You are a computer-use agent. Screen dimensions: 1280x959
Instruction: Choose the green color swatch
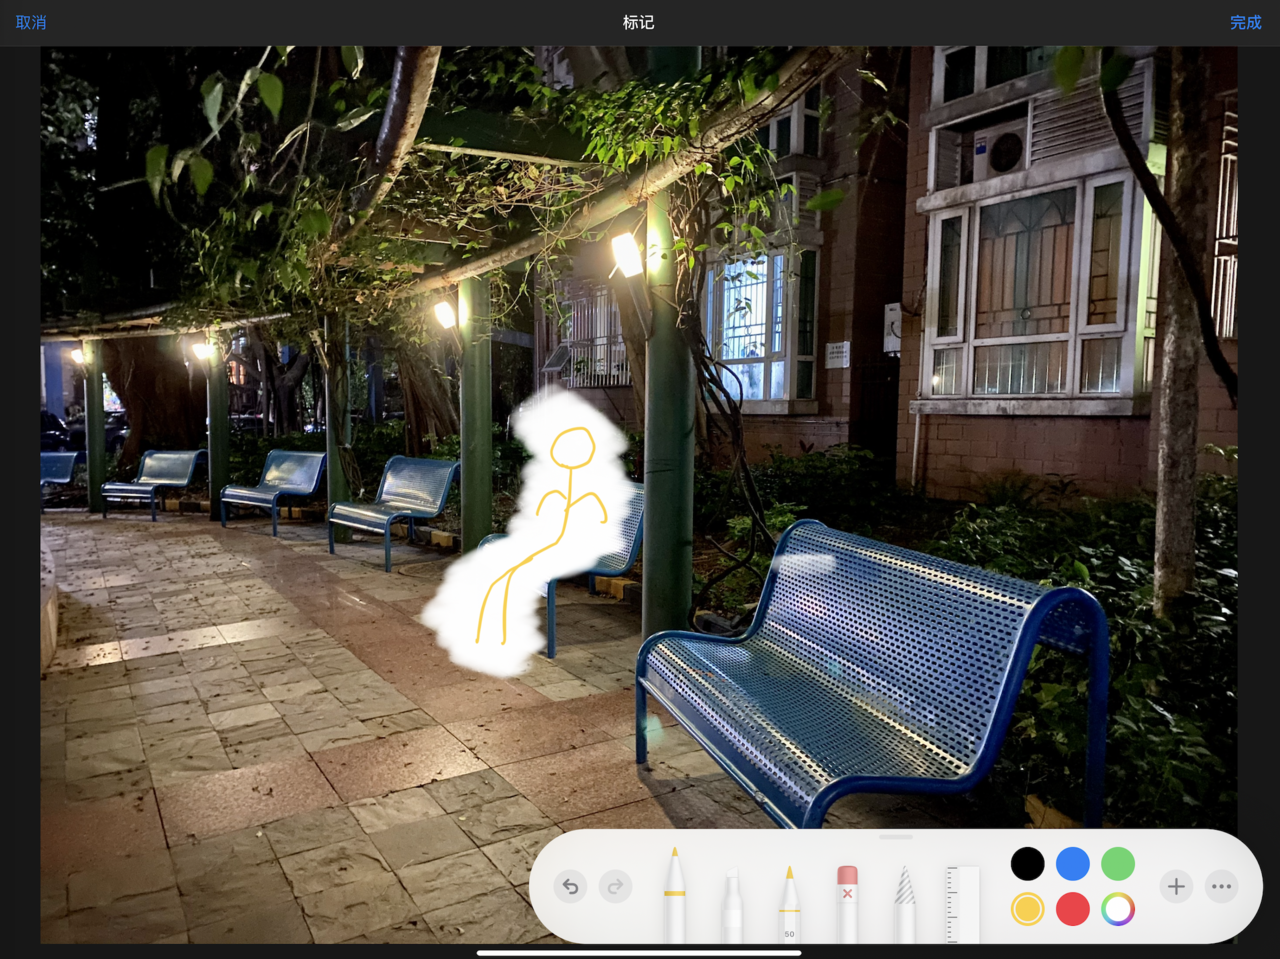pyautogui.click(x=1118, y=863)
